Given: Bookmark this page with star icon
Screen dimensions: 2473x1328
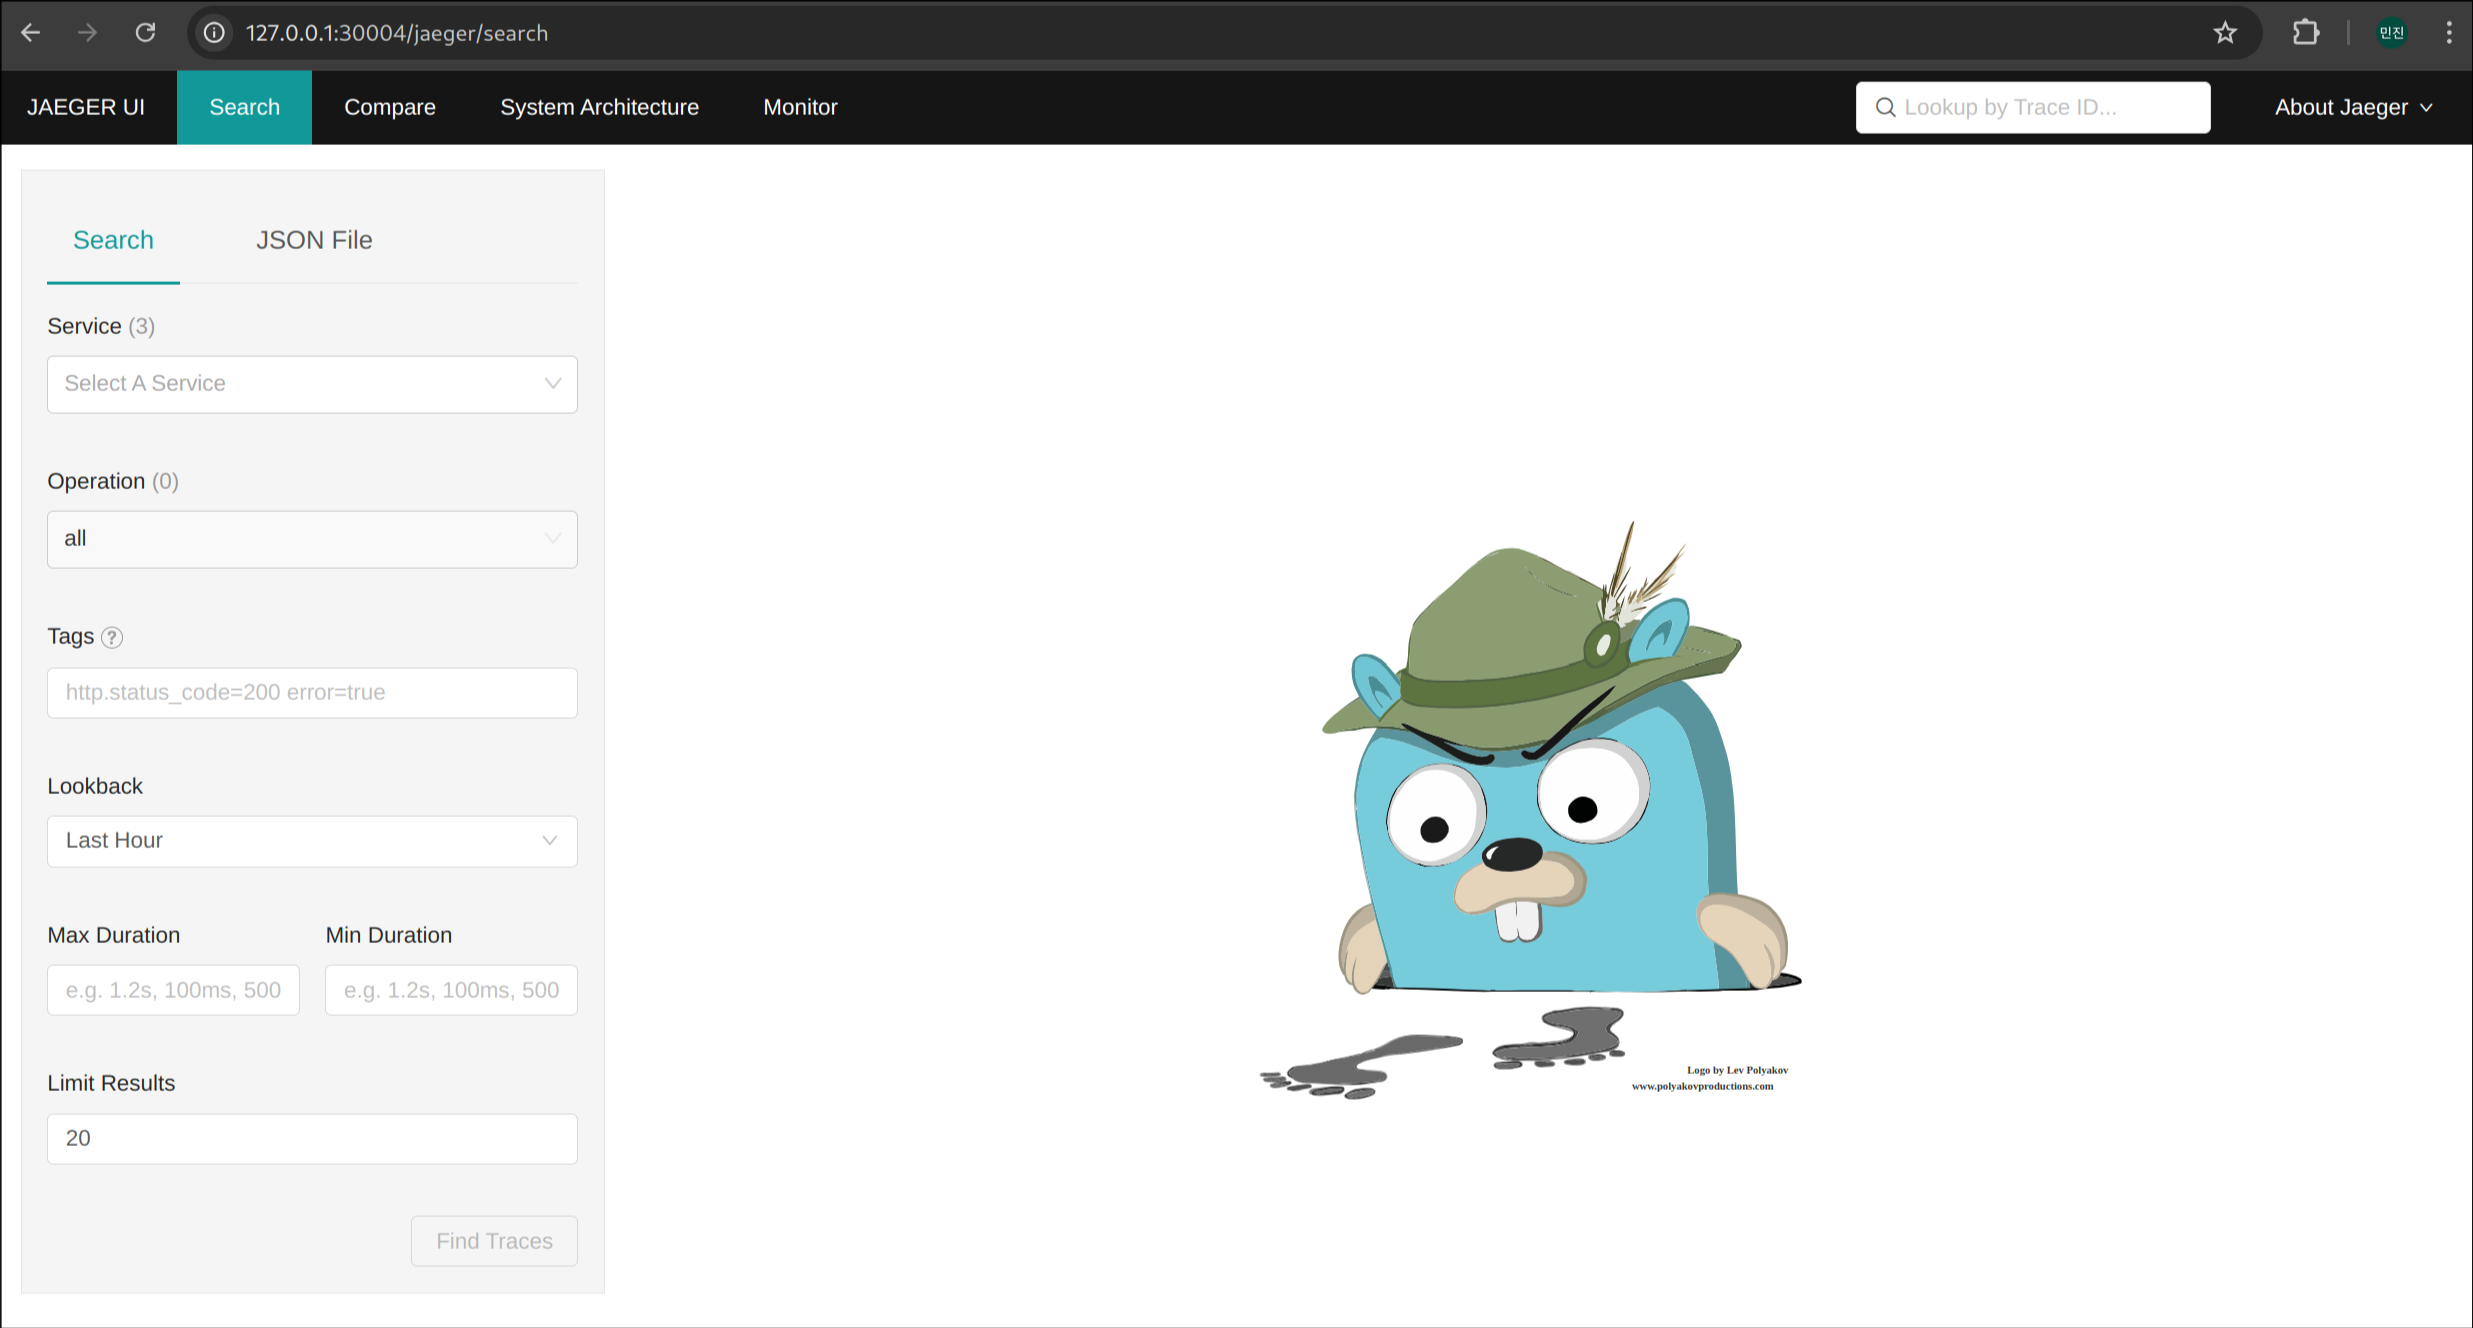Looking at the screenshot, I should click(x=2225, y=33).
